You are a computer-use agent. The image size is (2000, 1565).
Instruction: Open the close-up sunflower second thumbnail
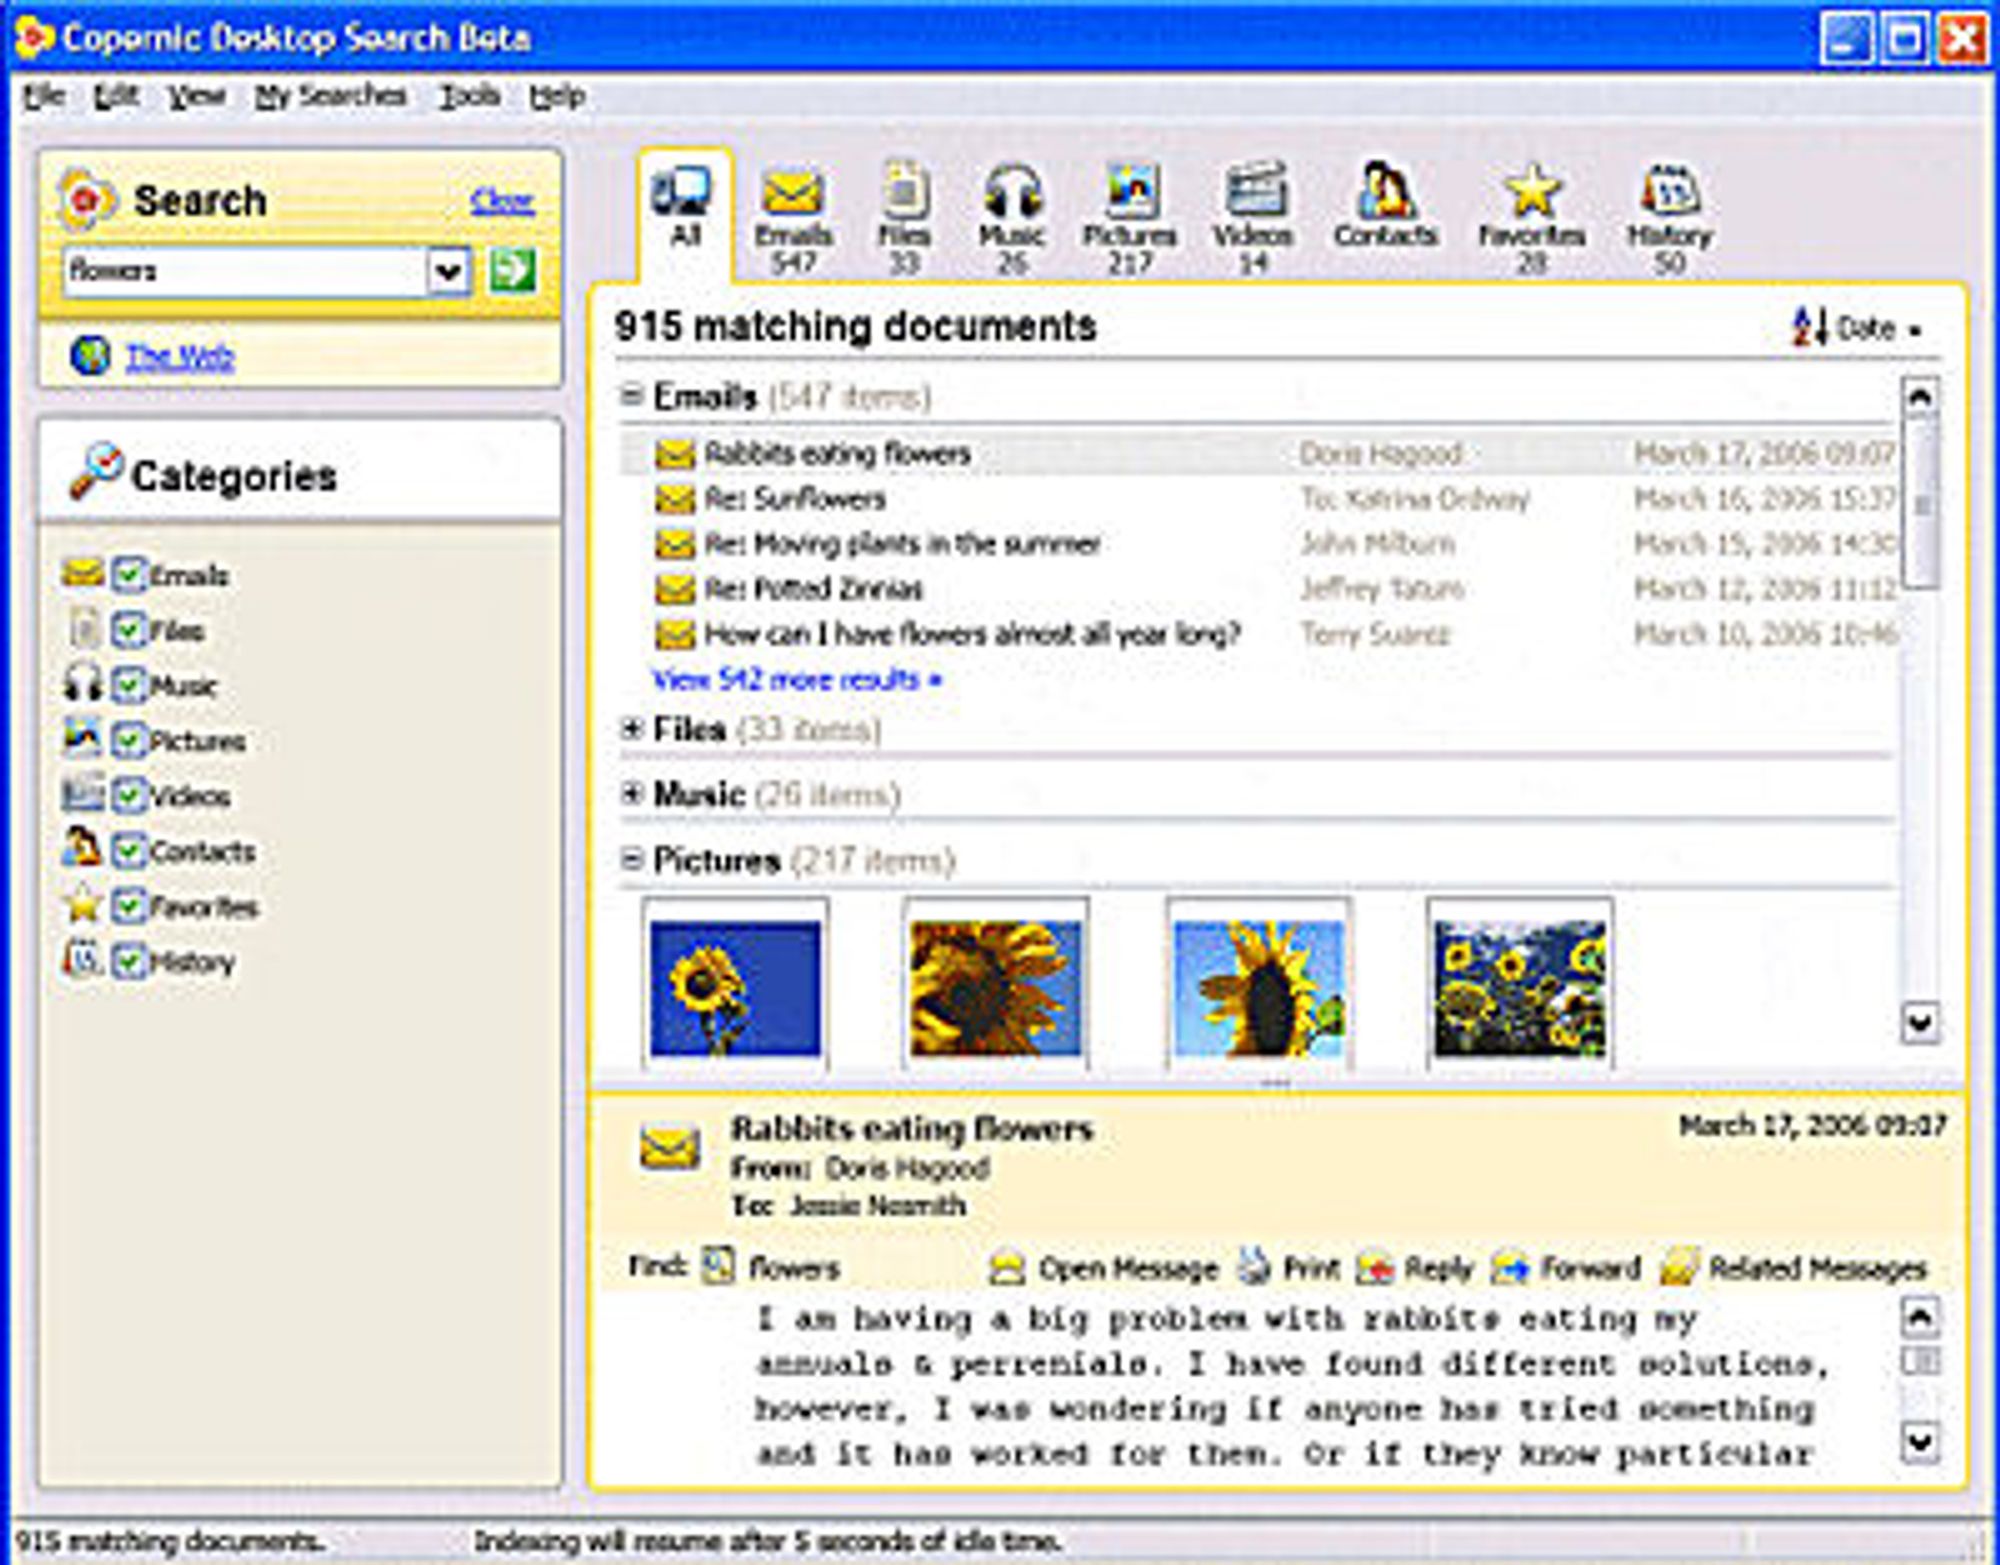click(x=995, y=986)
